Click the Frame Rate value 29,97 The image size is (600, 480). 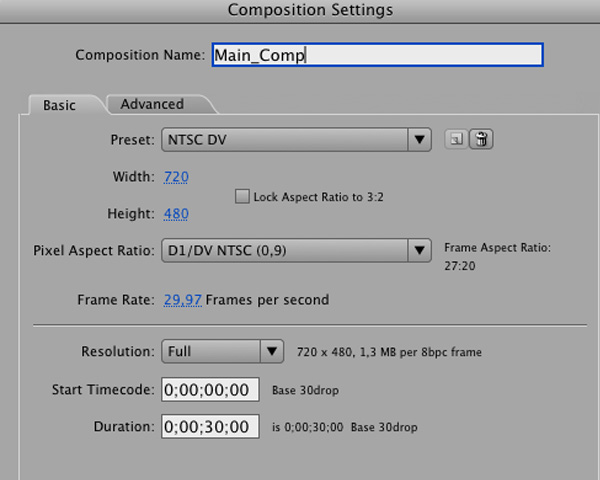(x=182, y=300)
